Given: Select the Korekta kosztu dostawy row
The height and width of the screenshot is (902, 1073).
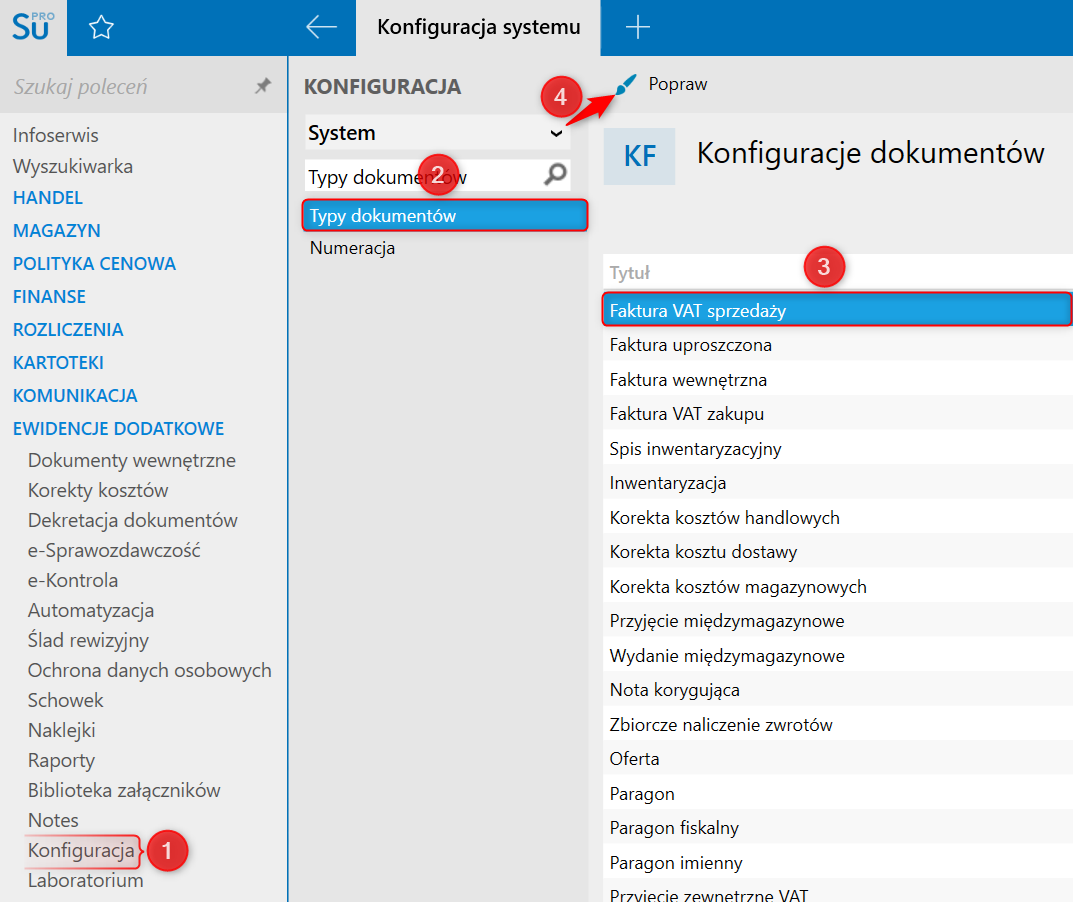Looking at the screenshot, I should [838, 552].
